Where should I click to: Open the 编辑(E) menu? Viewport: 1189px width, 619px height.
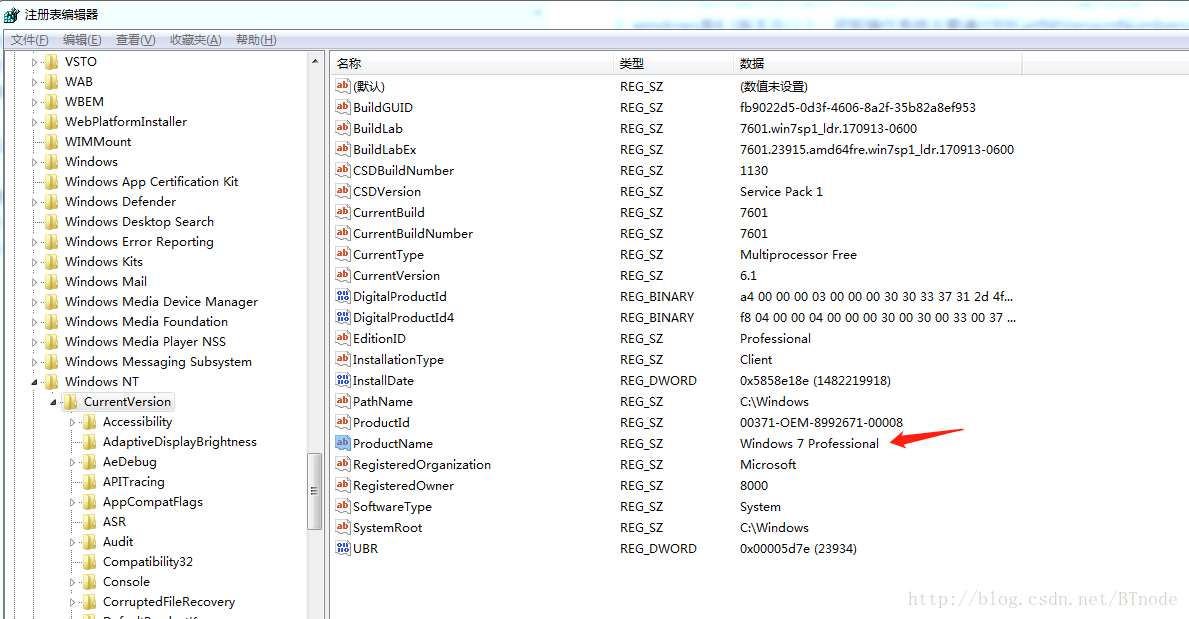[82, 40]
